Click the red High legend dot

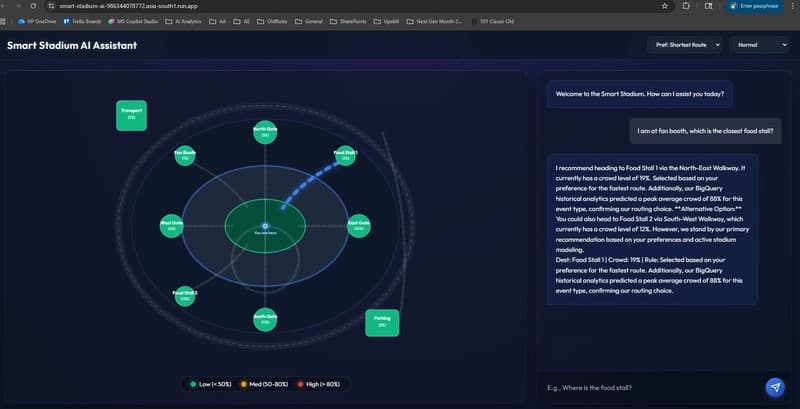coord(300,384)
